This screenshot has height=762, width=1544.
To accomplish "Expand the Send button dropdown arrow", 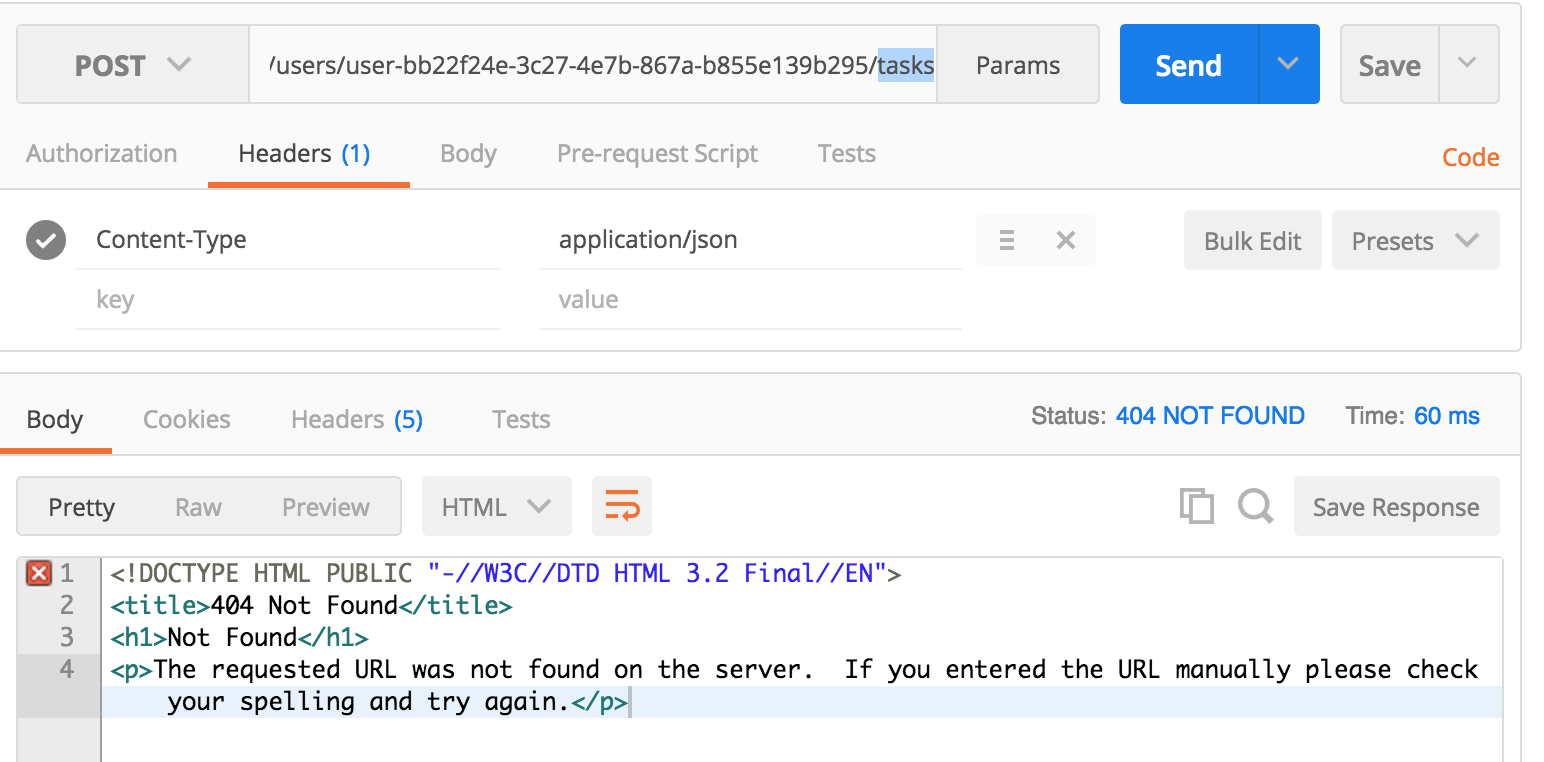I will click(x=1288, y=64).
